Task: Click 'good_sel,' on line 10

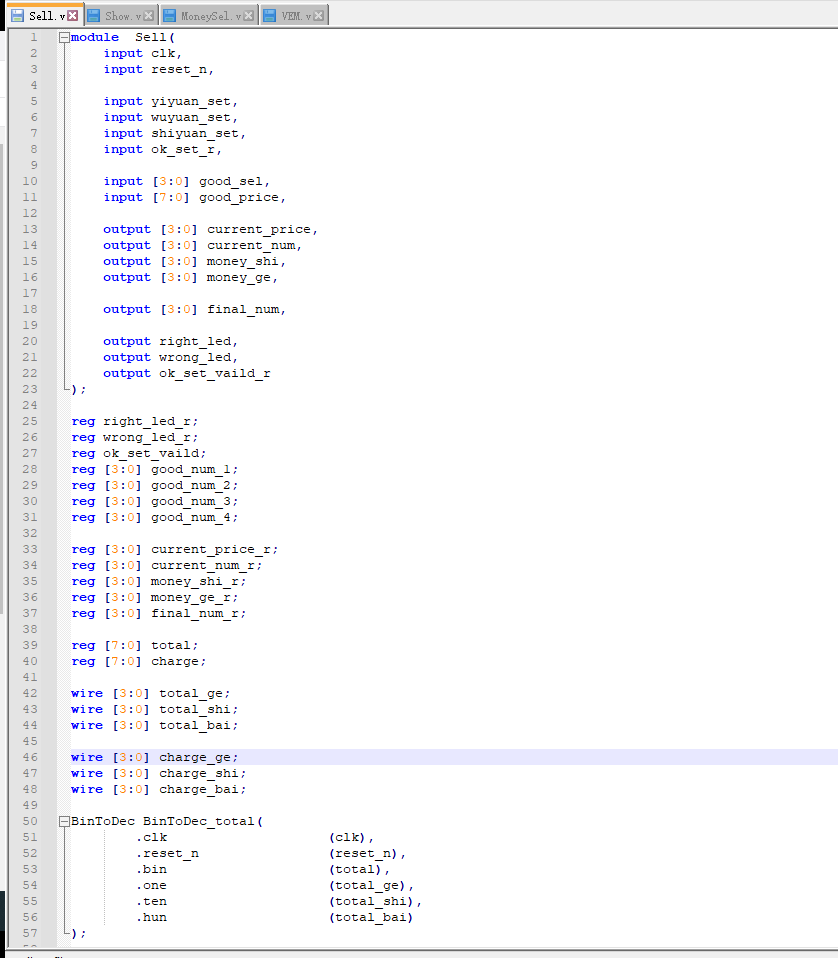Action: tap(234, 181)
